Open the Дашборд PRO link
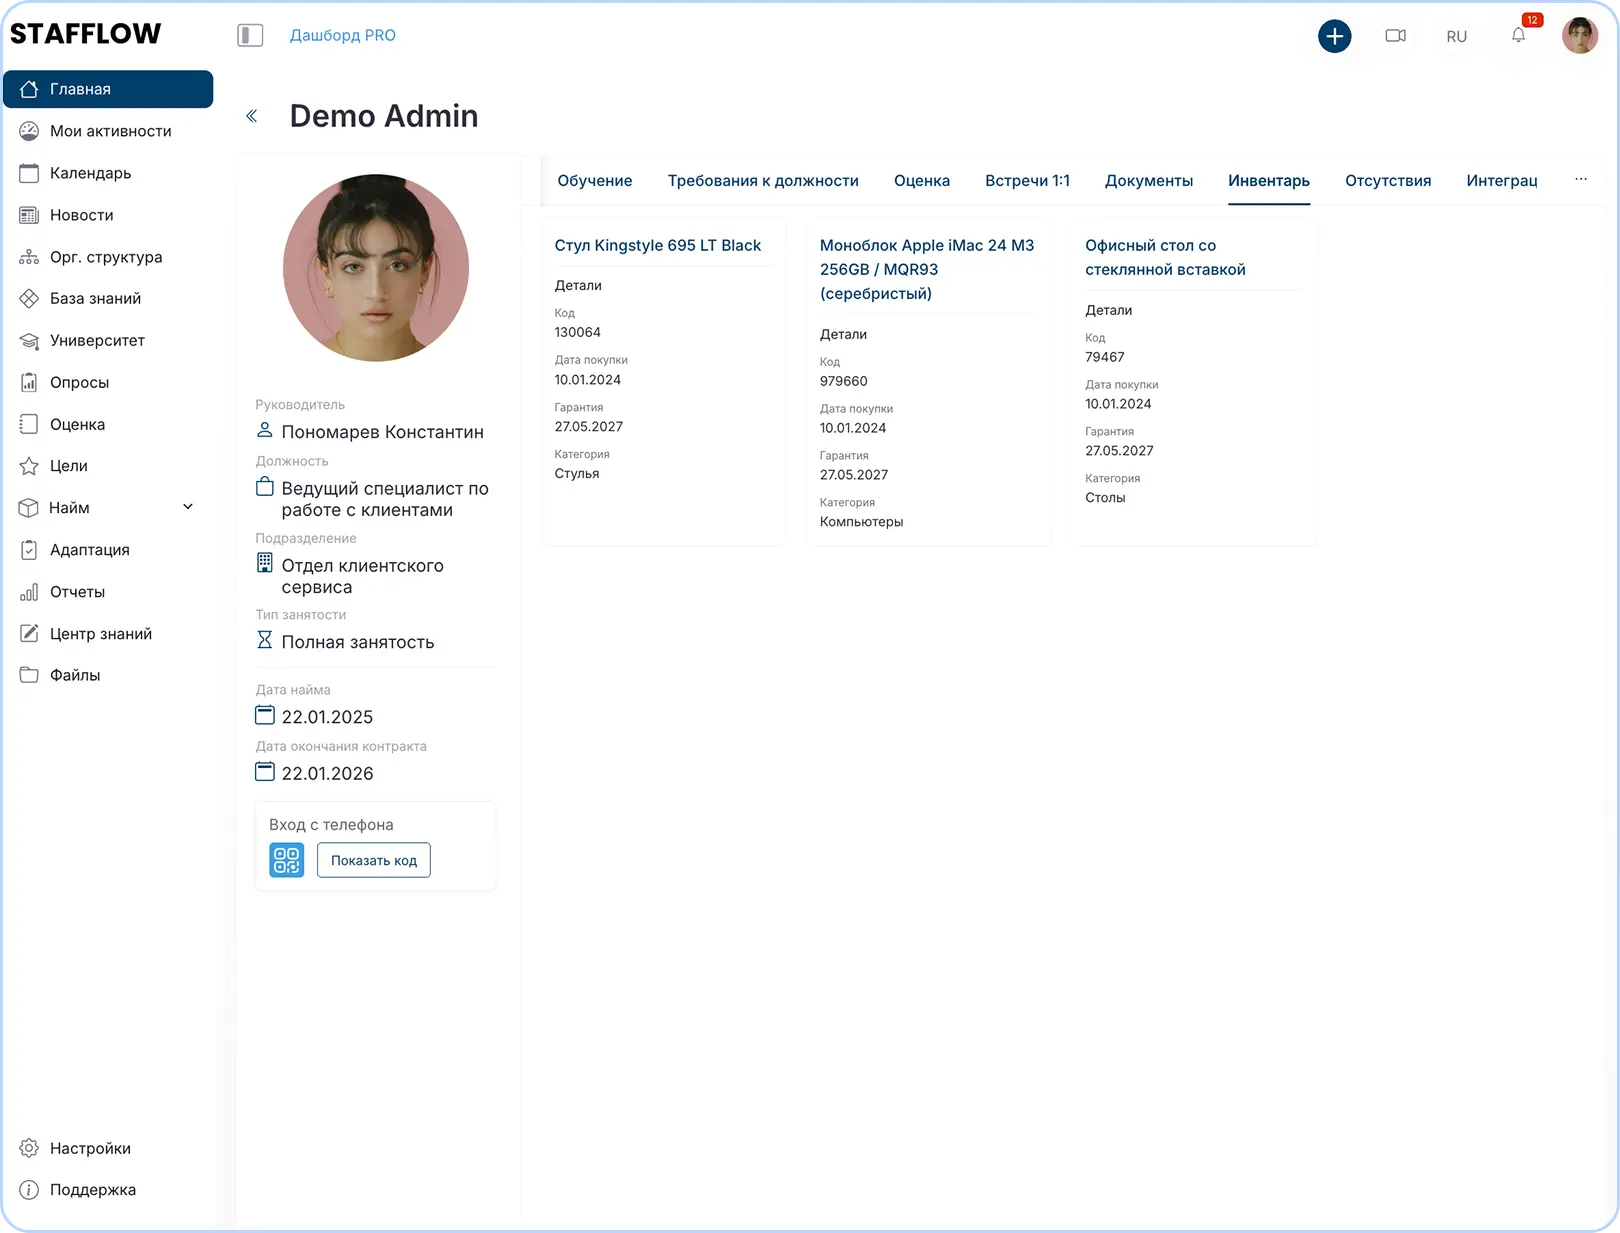This screenshot has width=1620, height=1233. (342, 35)
